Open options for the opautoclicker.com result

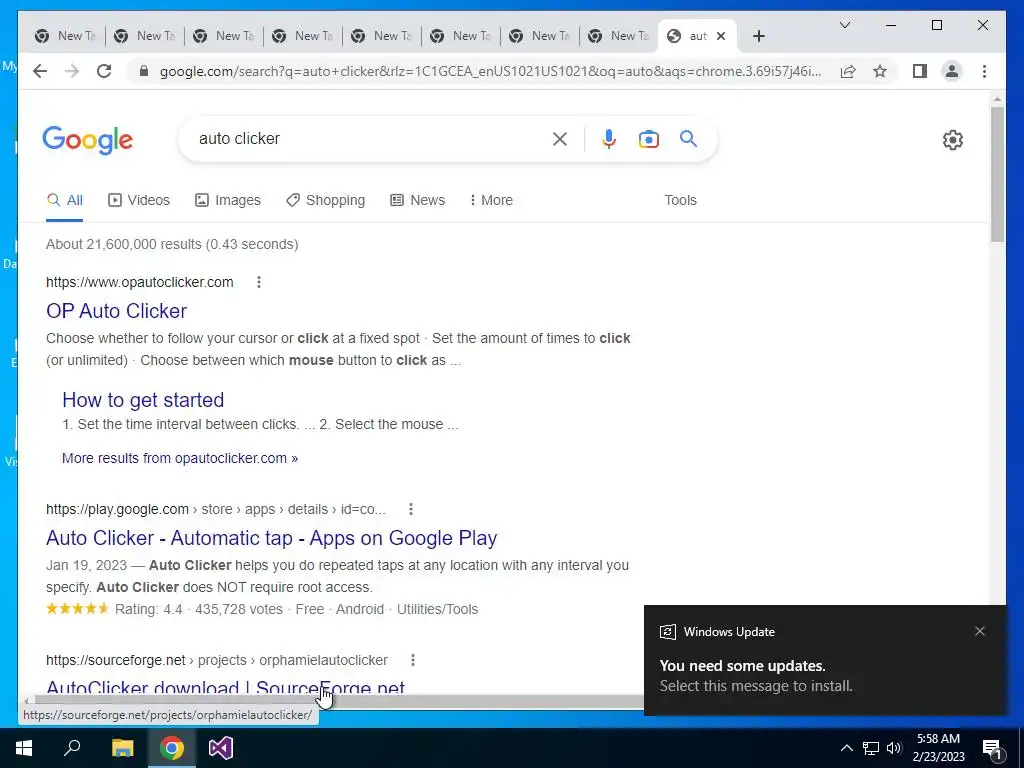coord(259,282)
